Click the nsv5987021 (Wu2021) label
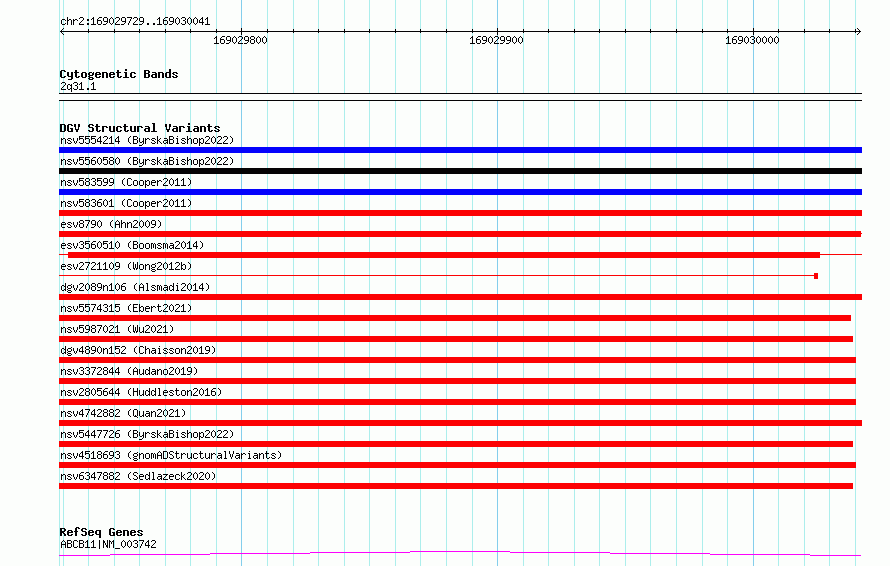Screen dimensions: 890x566 [117, 329]
